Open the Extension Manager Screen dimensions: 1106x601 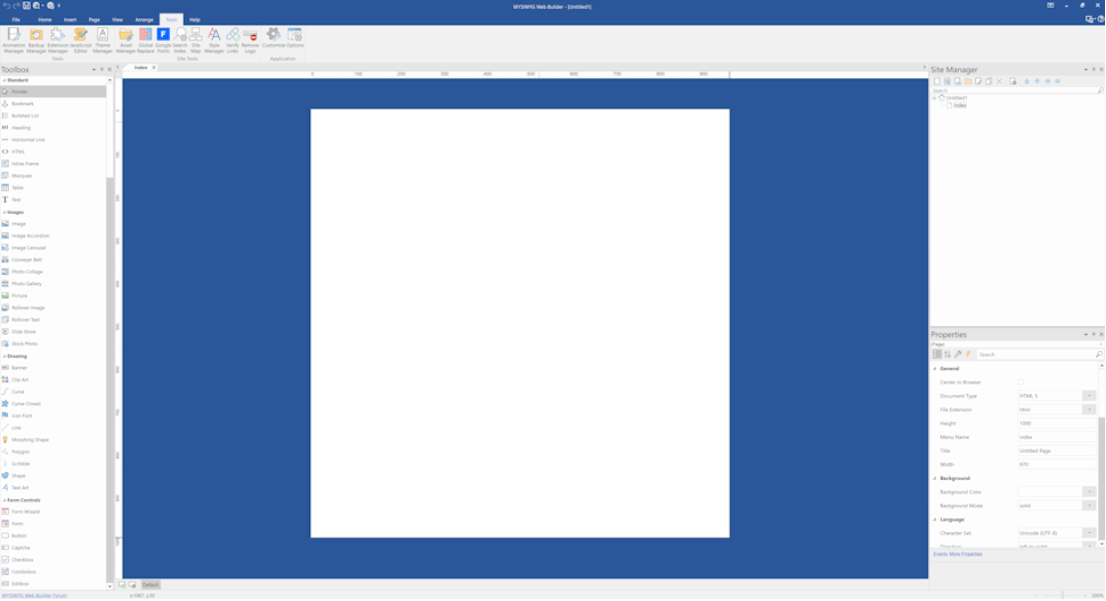(x=58, y=40)
